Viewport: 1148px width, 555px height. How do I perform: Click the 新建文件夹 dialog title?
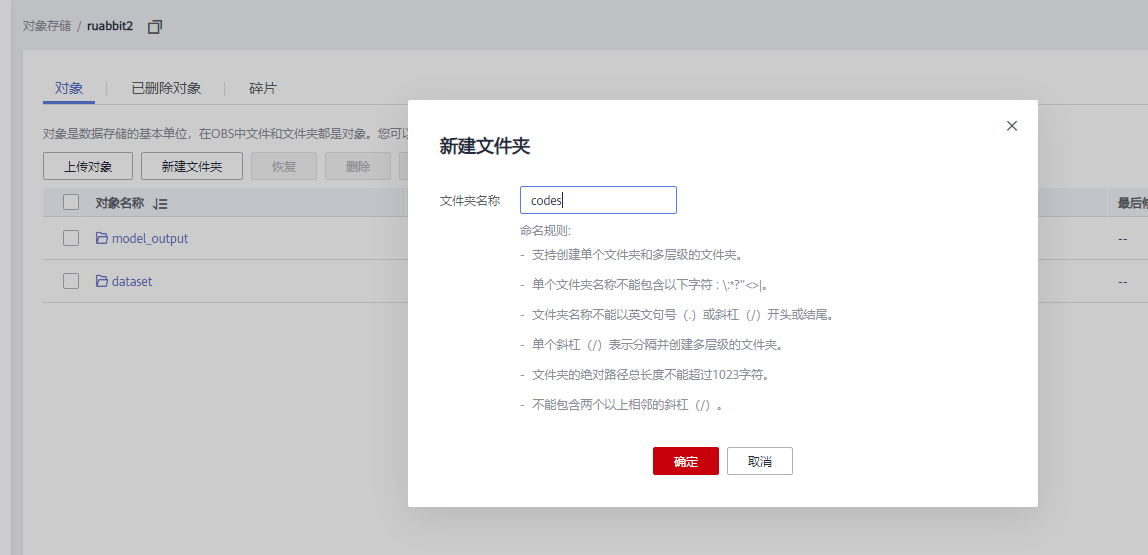[x=485, y=146]
